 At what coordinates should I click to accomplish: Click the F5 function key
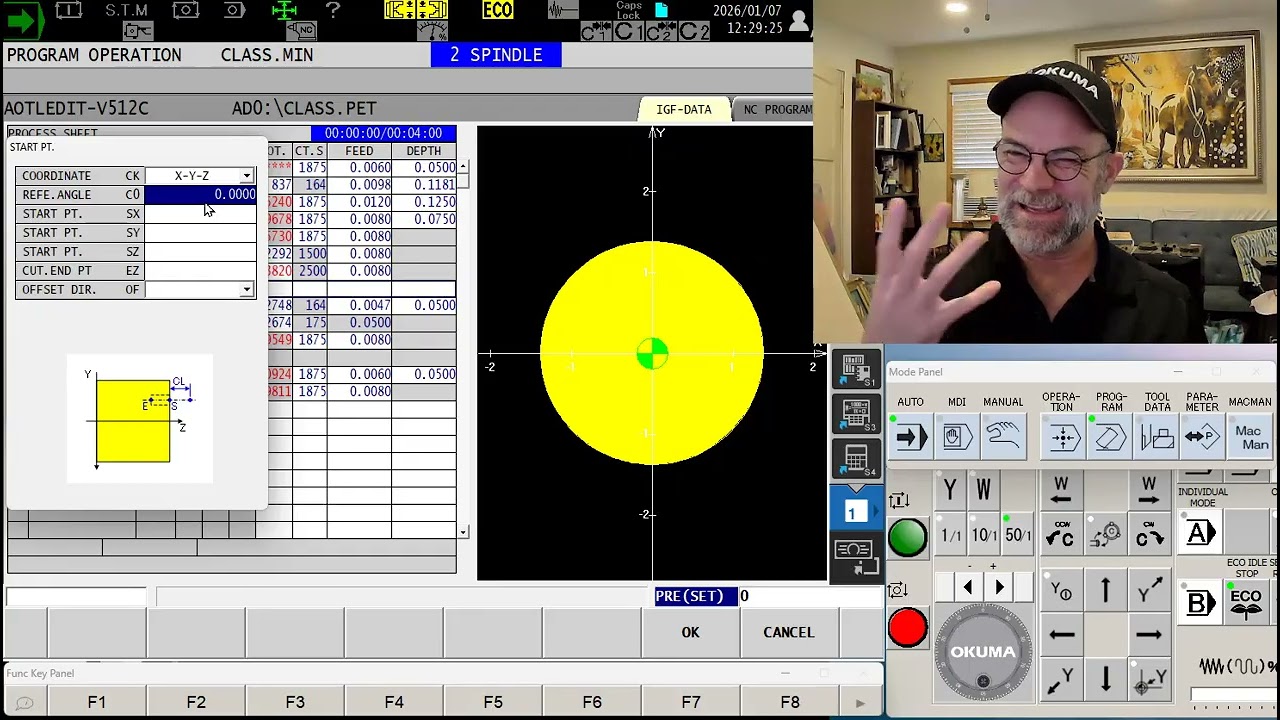[493, 702]
